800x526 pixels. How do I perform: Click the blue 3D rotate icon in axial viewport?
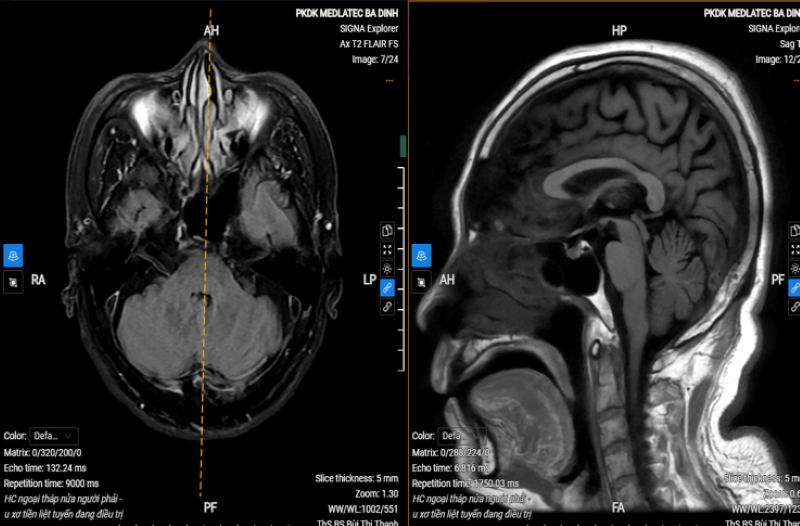[x=13, y=256]
